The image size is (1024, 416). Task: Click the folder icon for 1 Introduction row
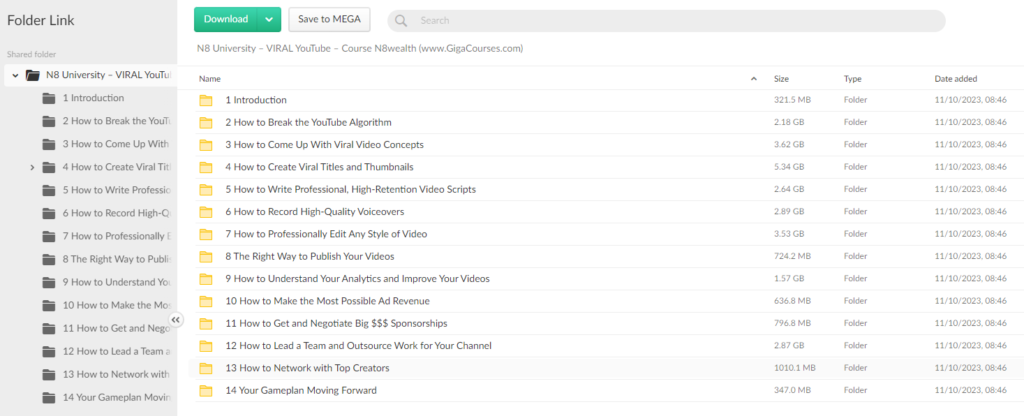[x=206, y=100]
